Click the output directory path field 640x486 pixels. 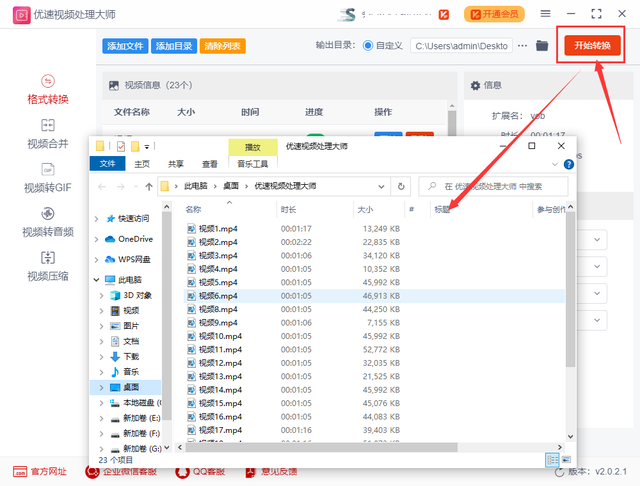click(x=461, y=46)
